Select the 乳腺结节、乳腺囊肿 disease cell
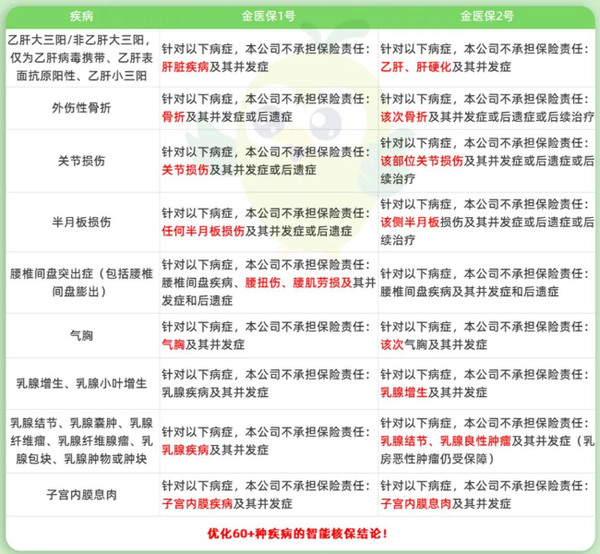Image resolution: width=600 pixels, height=554 pixels. 82,441
